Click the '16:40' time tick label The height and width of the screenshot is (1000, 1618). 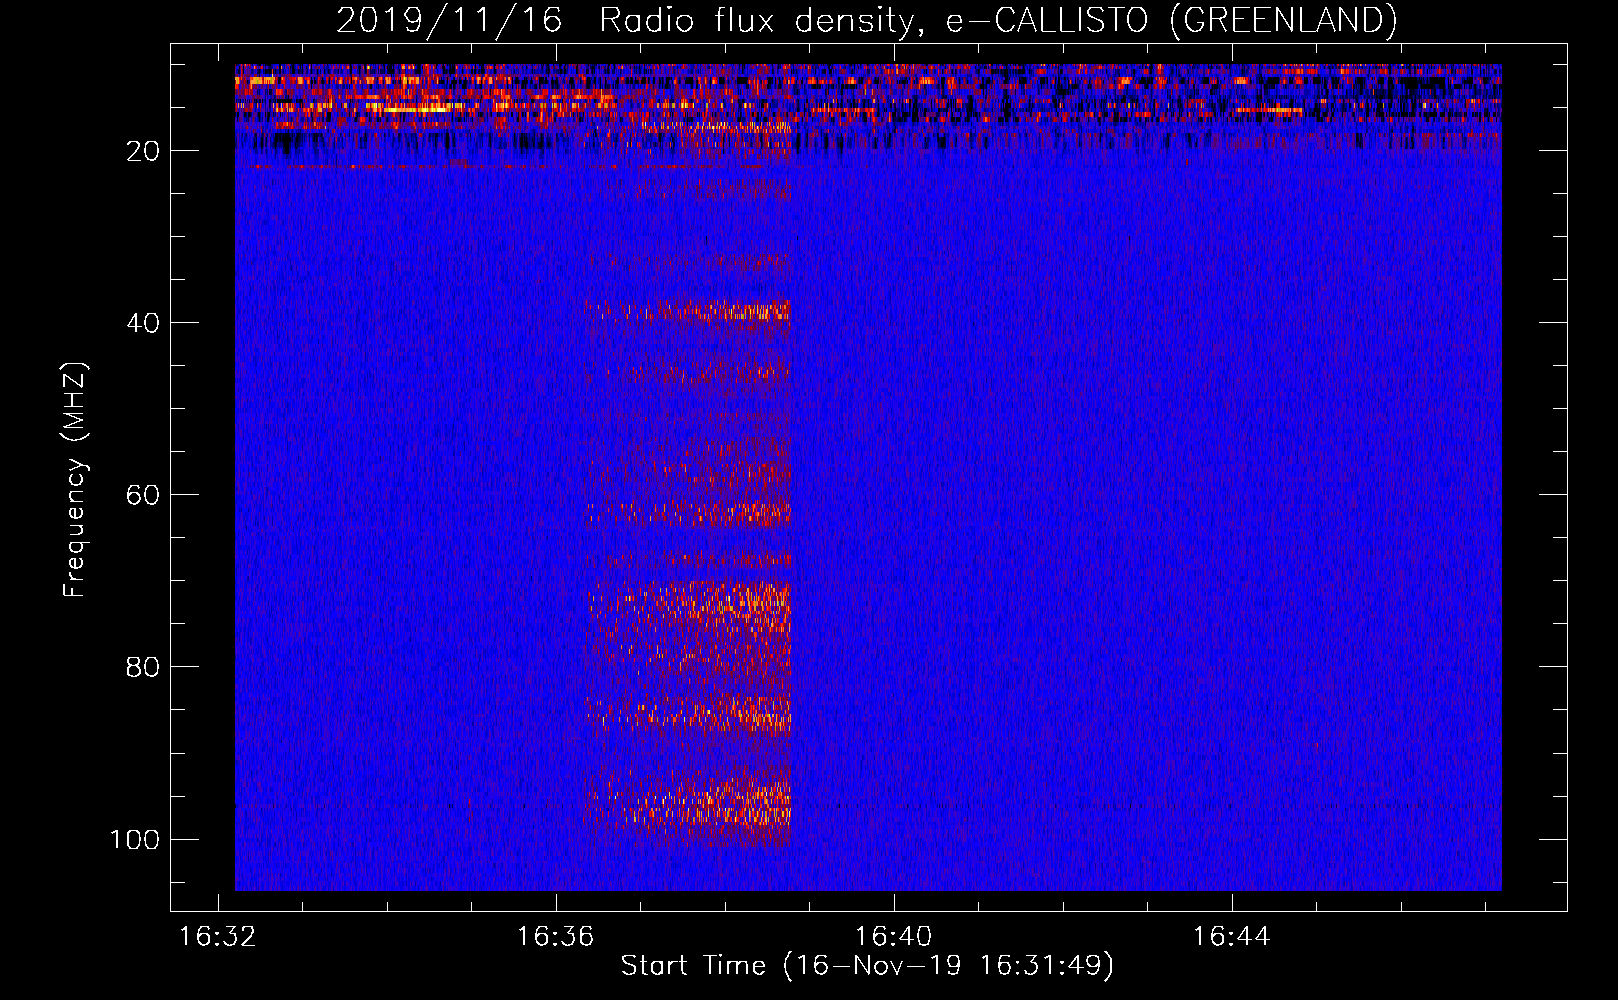893,937
